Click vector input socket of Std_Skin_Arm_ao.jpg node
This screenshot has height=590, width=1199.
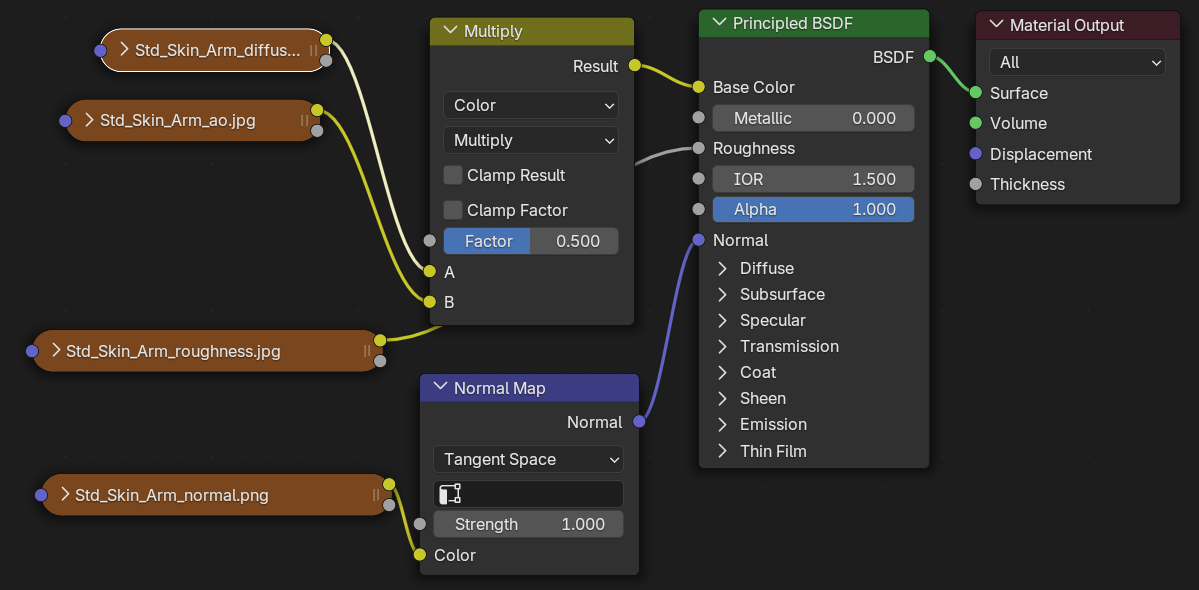point(65,121)
